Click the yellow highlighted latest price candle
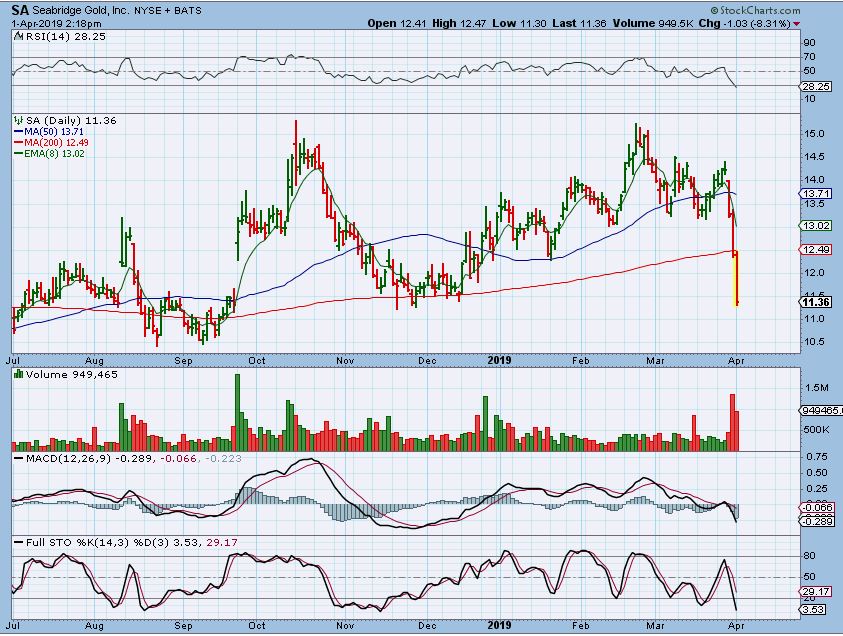 [x=737, y=278]
